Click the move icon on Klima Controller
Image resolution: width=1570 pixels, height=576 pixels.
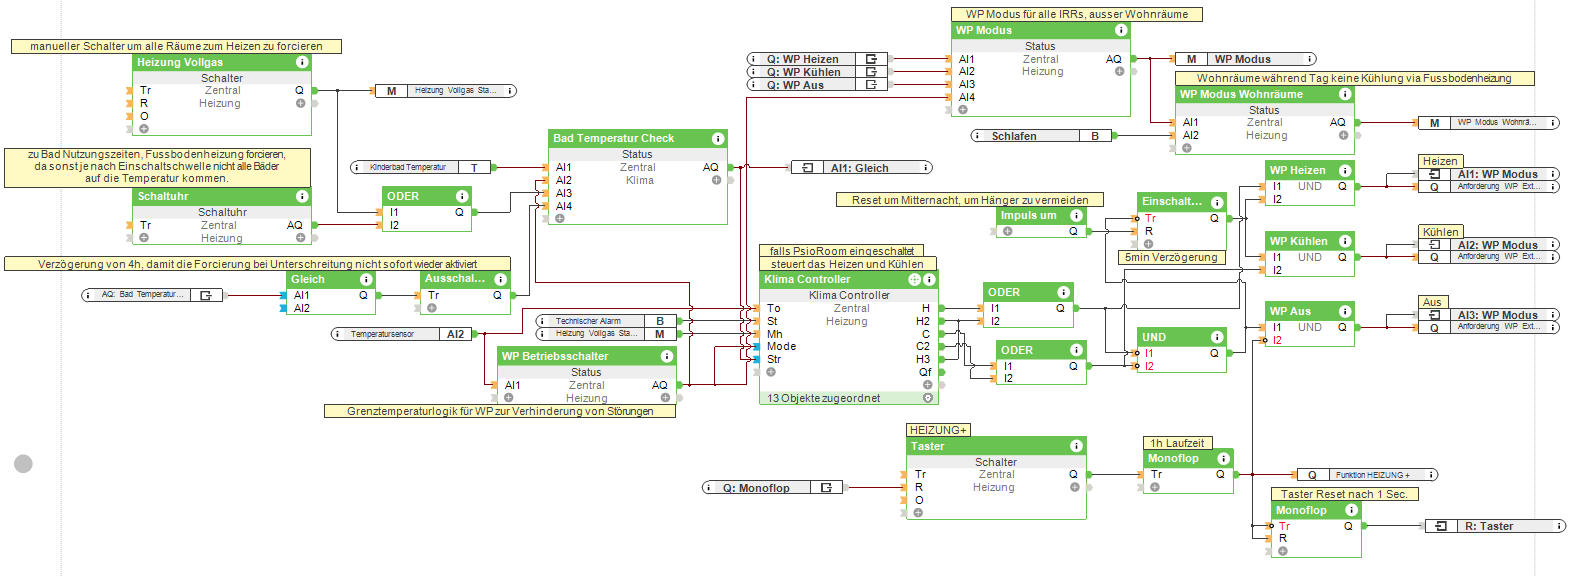pos(913,280)
